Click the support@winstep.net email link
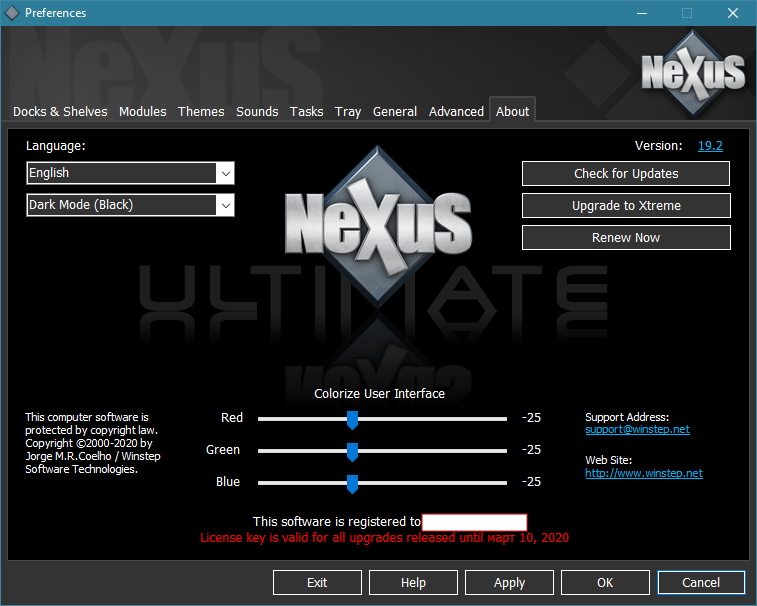This screenshot has height=606, width=757. (637, 430)
